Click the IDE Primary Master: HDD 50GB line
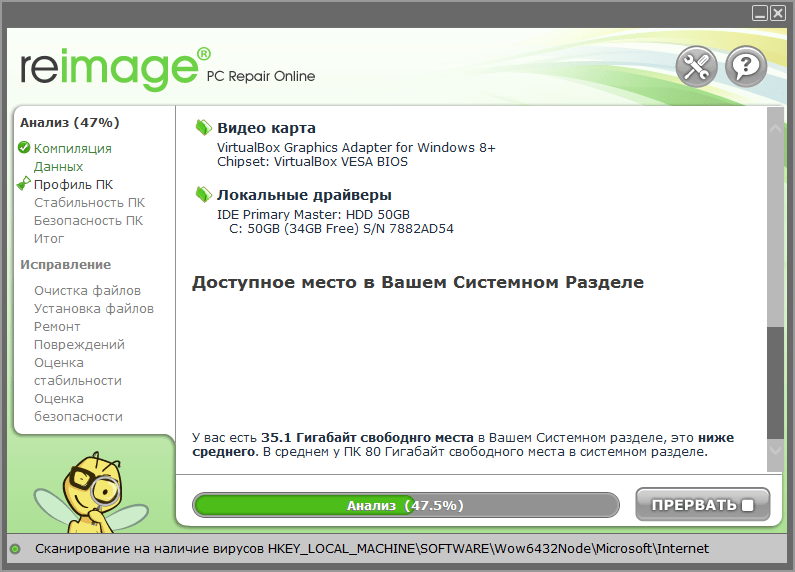 tap(313, 214)
